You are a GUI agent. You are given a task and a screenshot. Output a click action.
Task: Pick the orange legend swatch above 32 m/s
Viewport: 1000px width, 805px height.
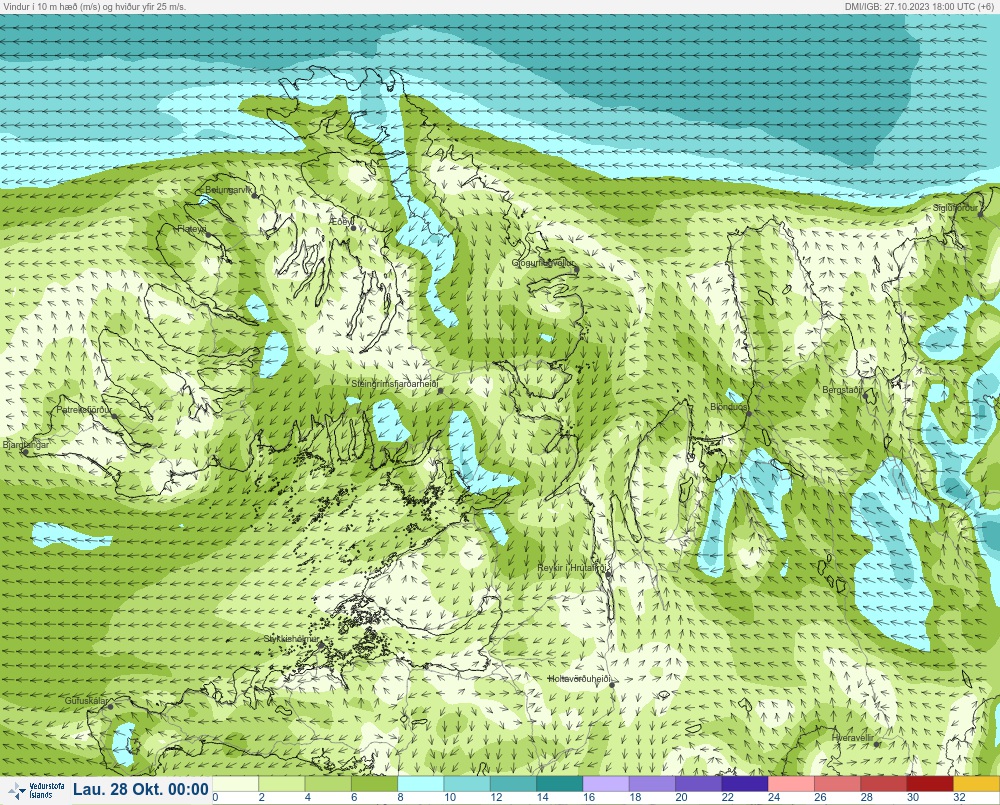[x=976, y=784]
